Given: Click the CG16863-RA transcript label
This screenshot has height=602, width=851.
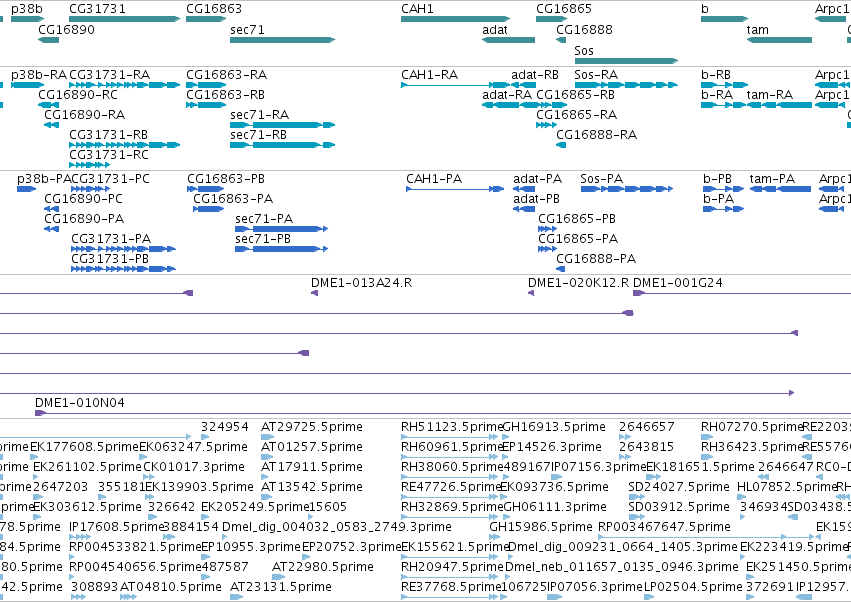Looking at the screenshot, I should click(227, 75).
